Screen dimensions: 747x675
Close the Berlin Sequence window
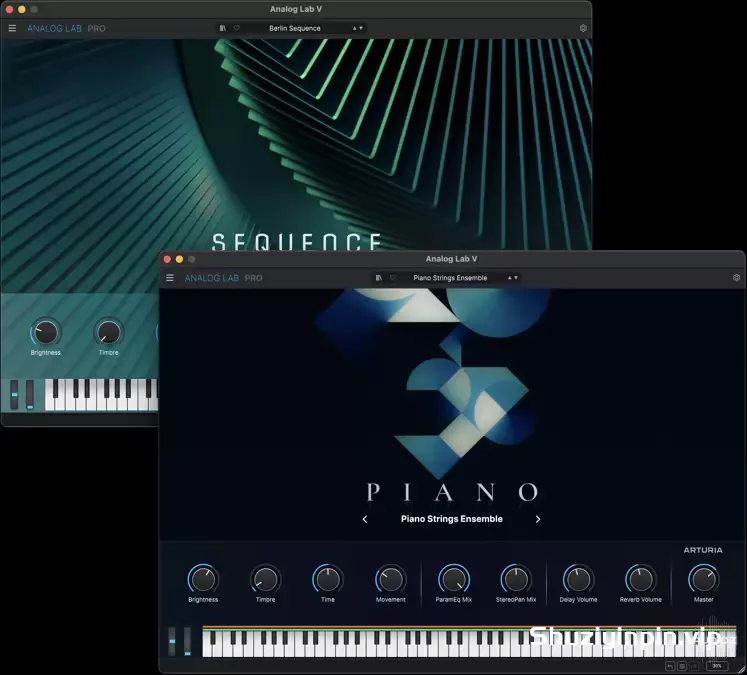tap(10, 9)
